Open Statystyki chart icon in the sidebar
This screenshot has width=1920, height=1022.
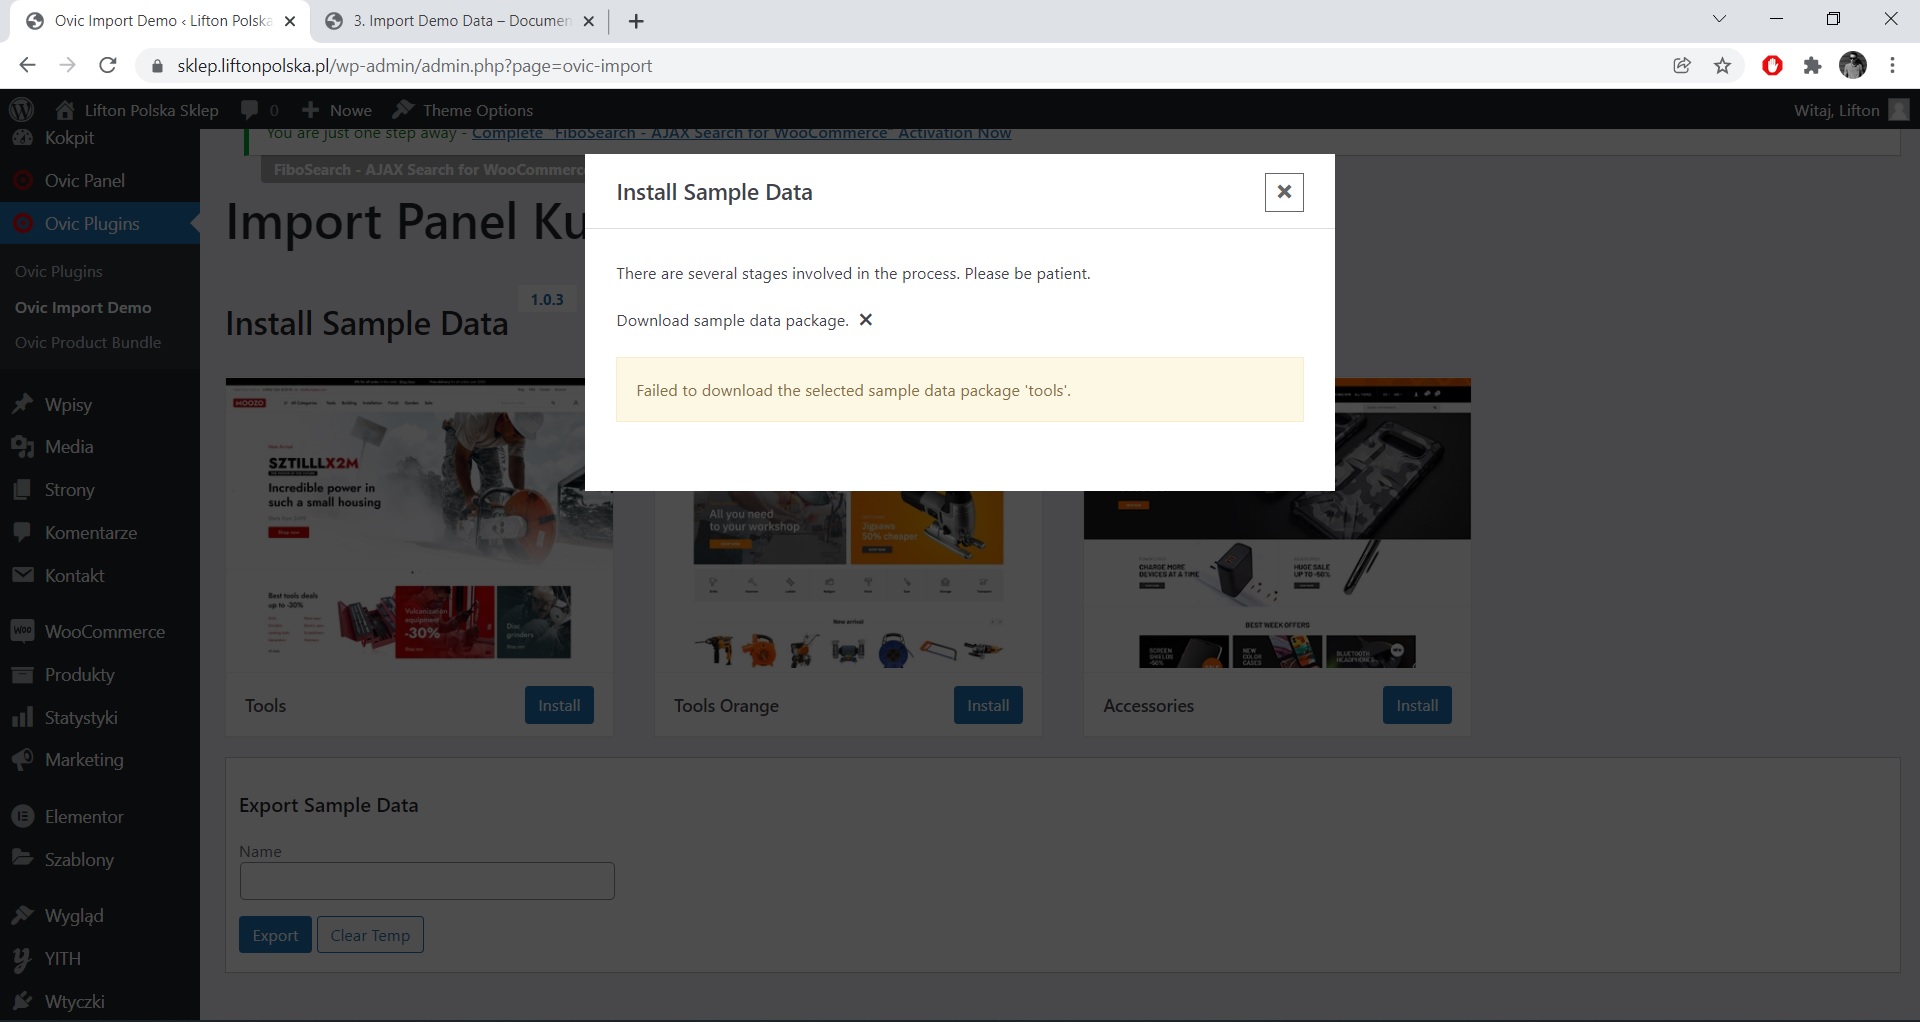(x=22, y=717)
